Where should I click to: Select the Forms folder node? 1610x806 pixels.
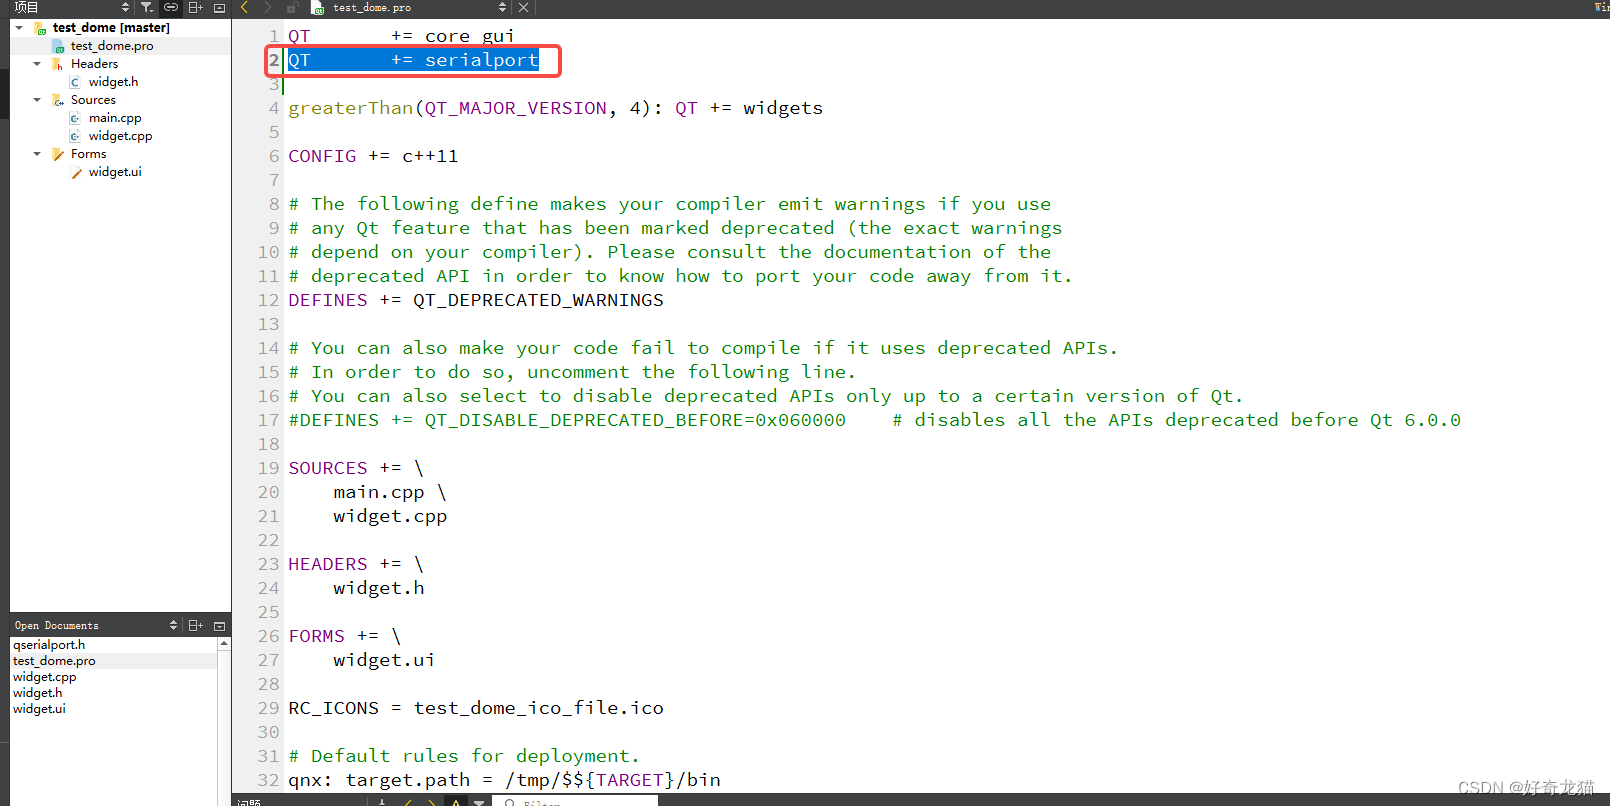tap(88, 154)
